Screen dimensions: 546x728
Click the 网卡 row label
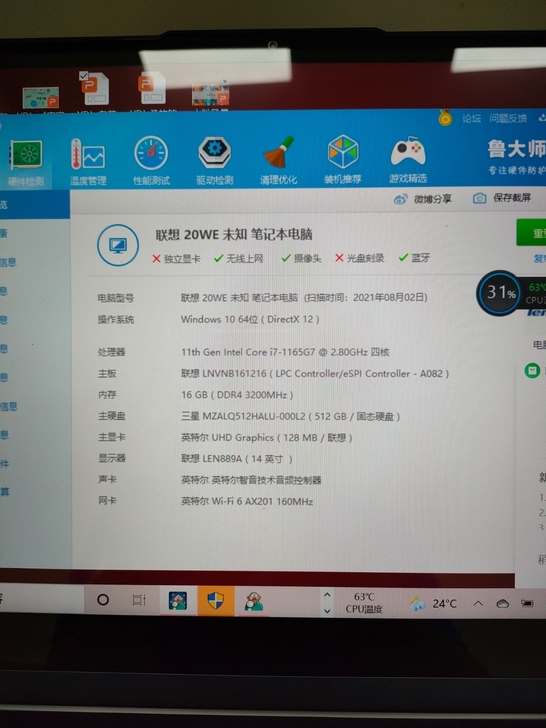(x=107, y=500)
